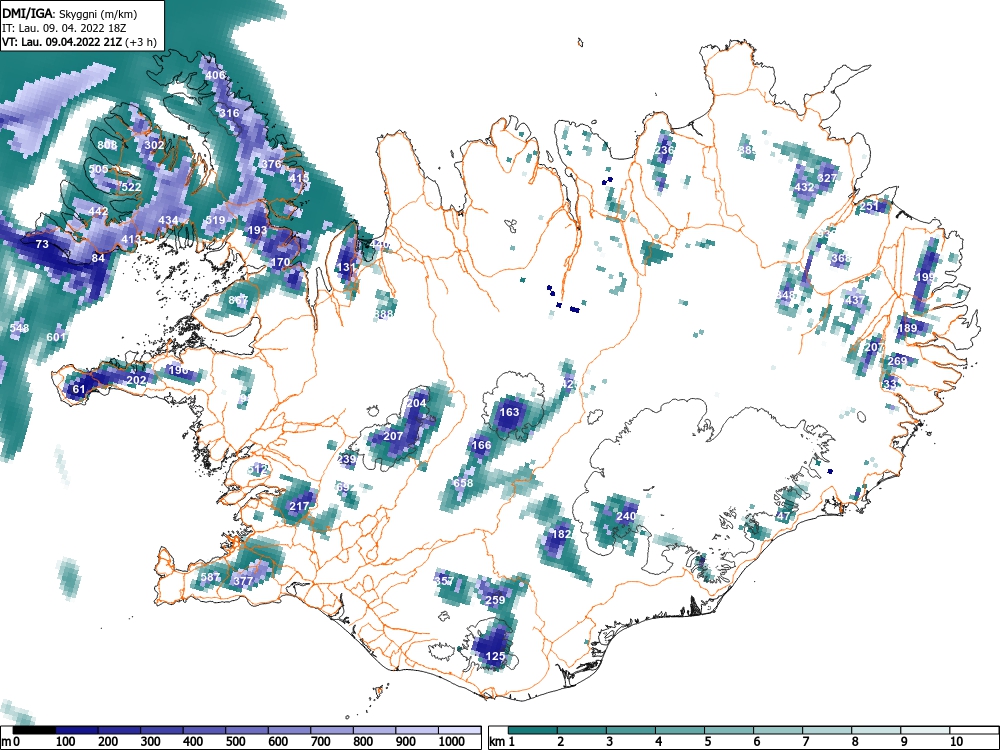Click the map value '240'
This screenshot has width=1000, height=750.
click(x=626, y=516)
